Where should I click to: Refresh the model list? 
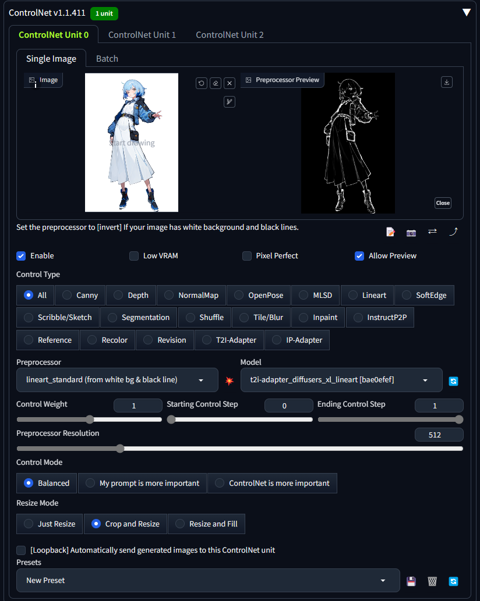[453, 381]
